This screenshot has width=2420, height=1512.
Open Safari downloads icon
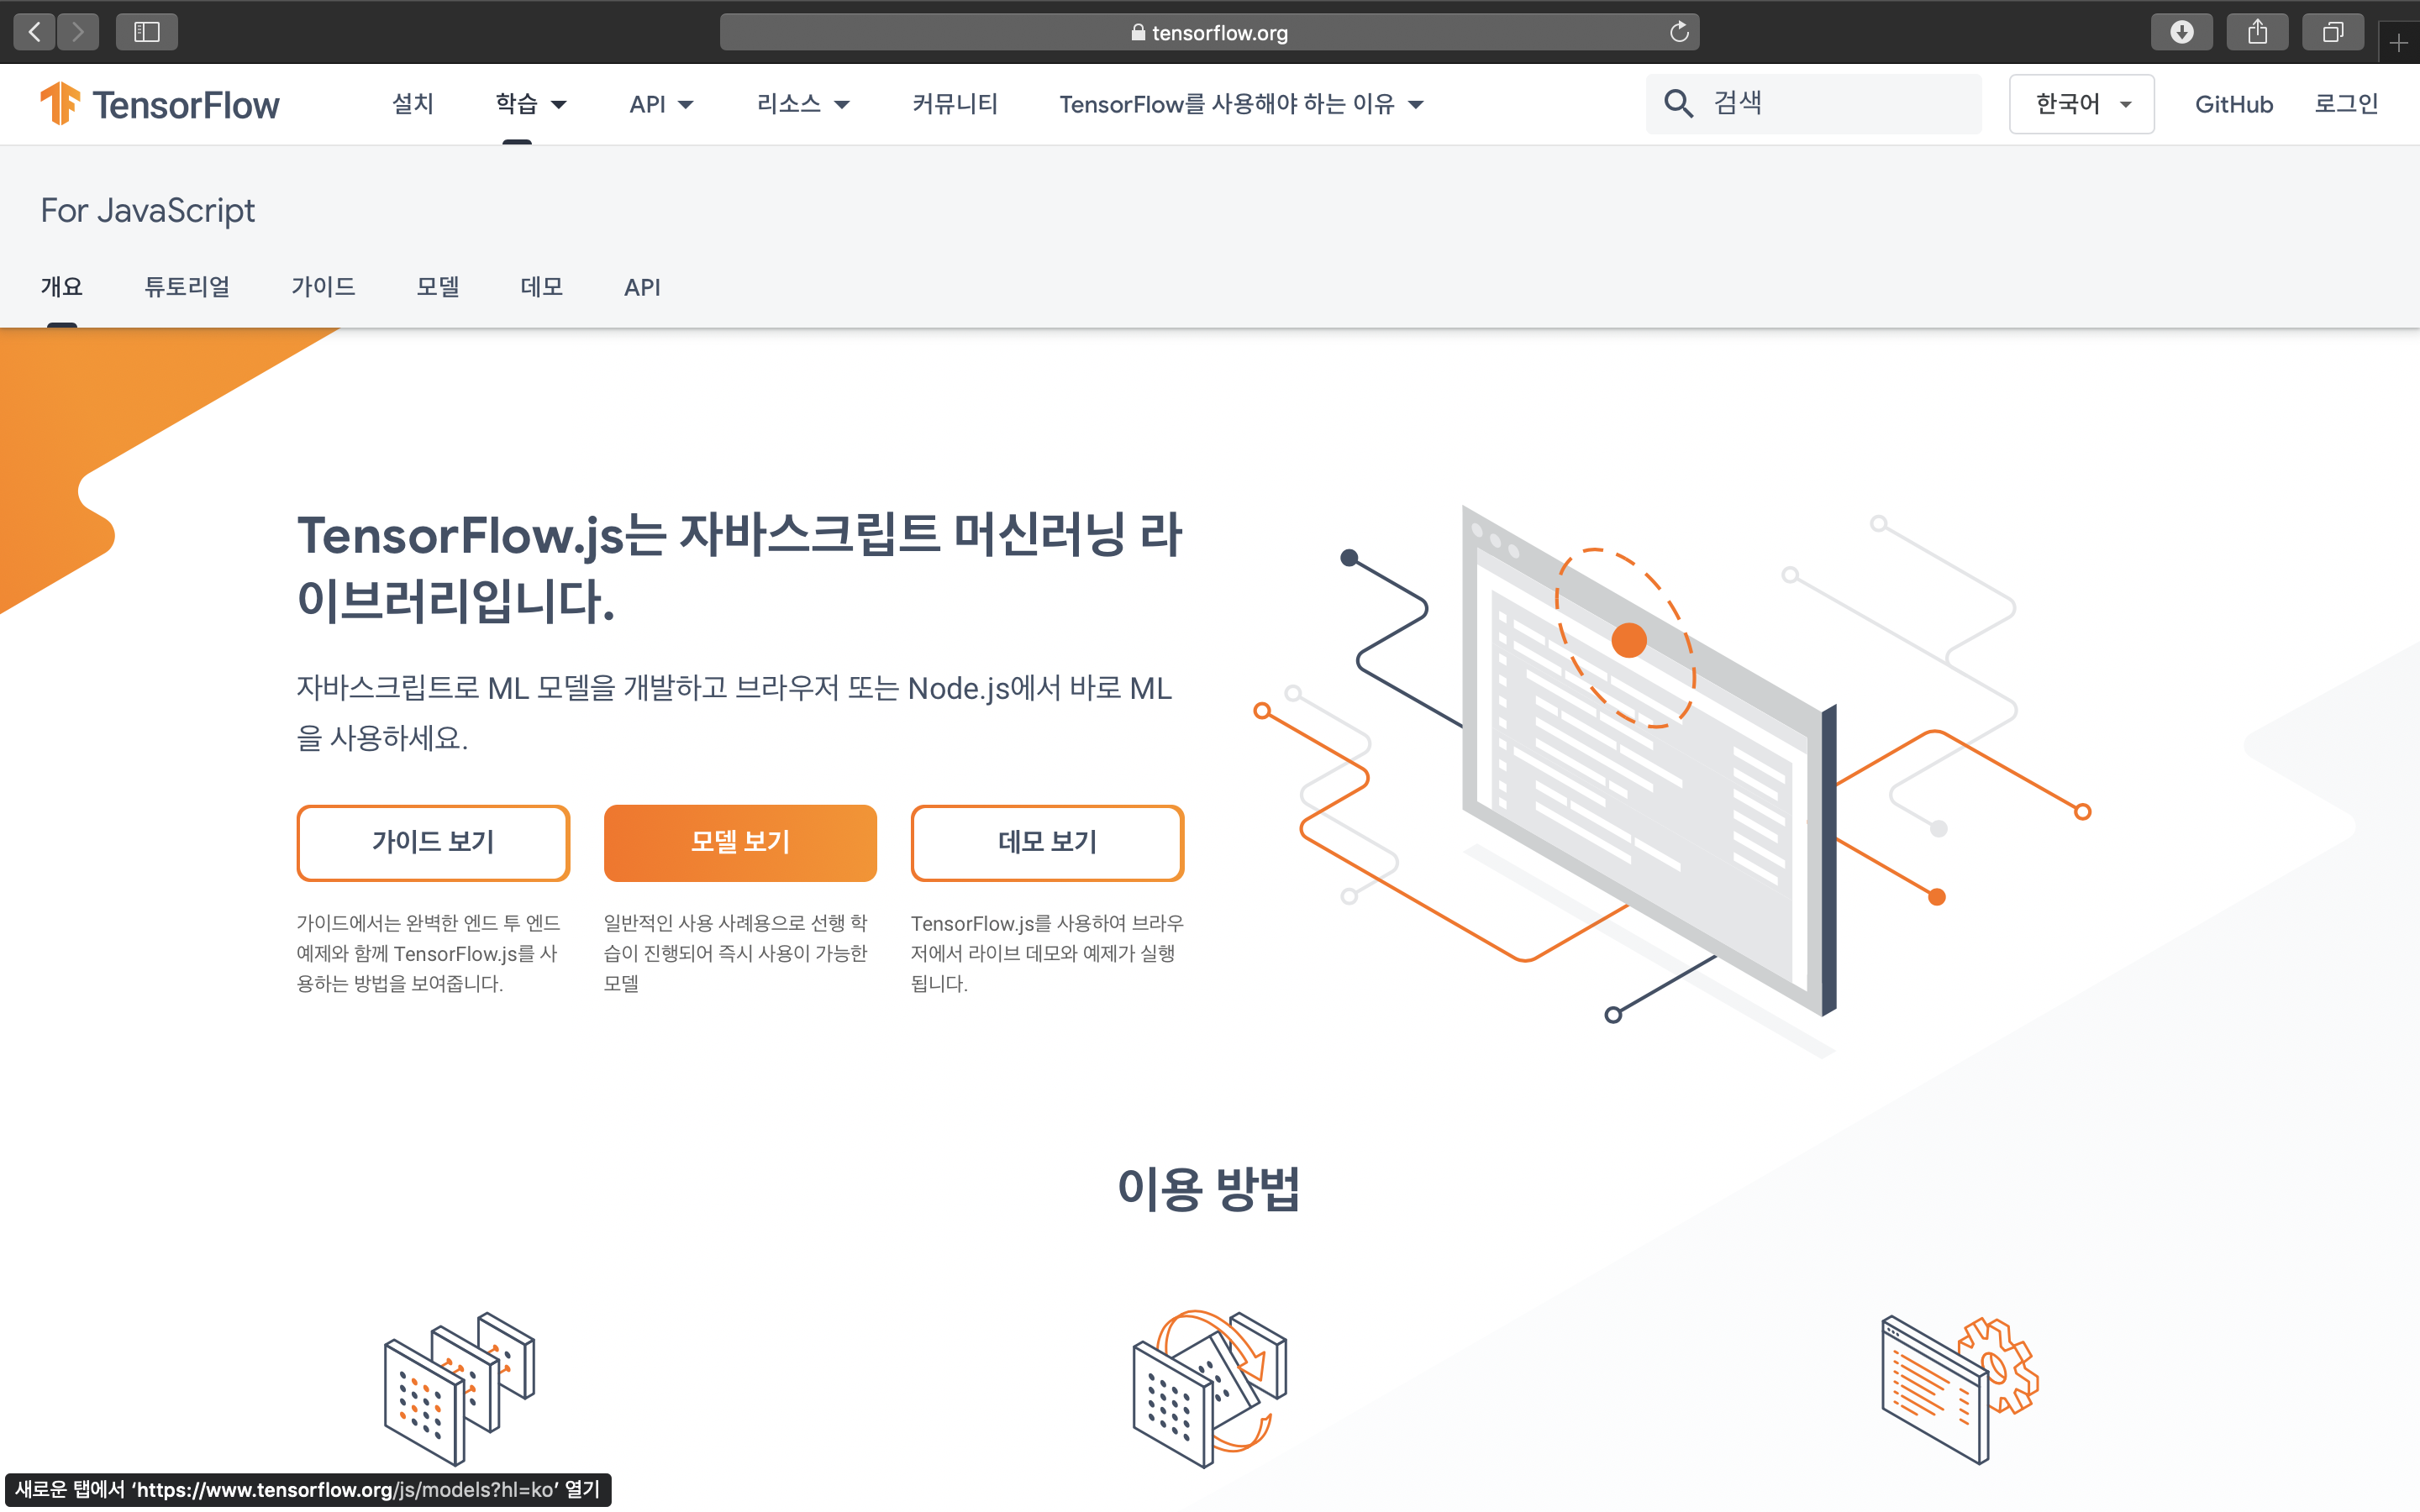click(x=2181, y=32)
